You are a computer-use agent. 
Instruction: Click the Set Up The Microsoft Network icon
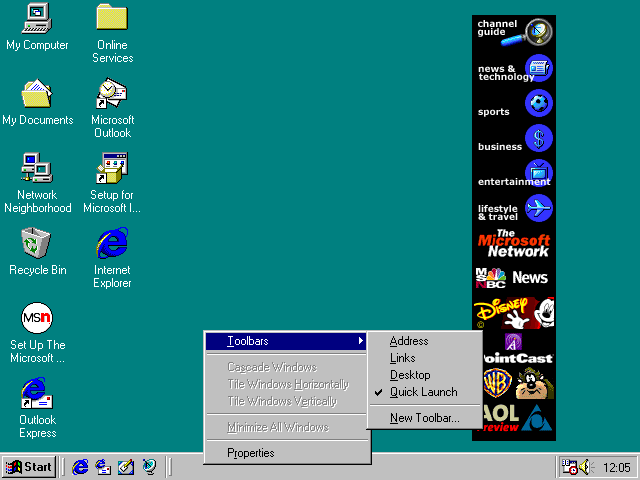37,318
